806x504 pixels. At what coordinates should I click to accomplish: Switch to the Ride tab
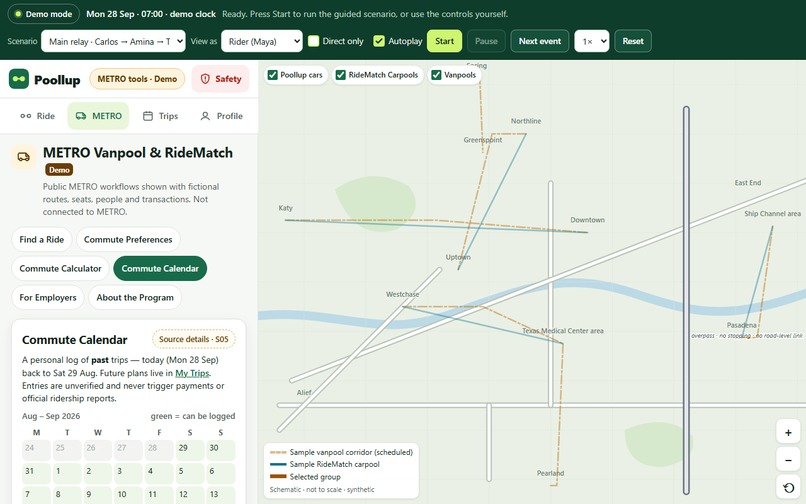pos(38,116)
